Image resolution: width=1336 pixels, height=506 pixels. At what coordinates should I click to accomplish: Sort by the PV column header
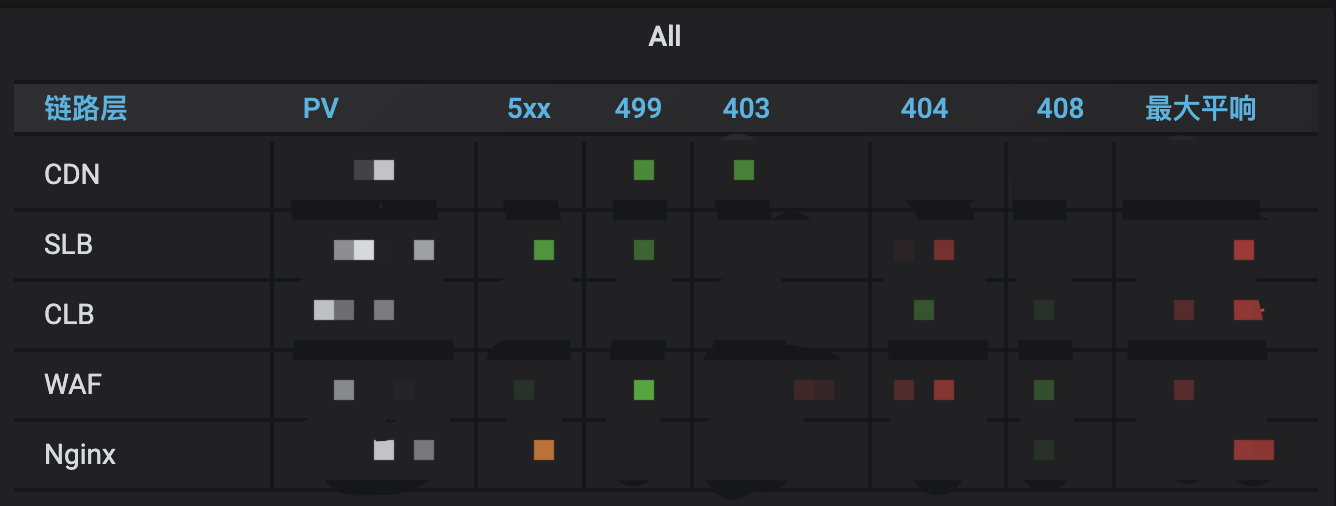point(321,109)
